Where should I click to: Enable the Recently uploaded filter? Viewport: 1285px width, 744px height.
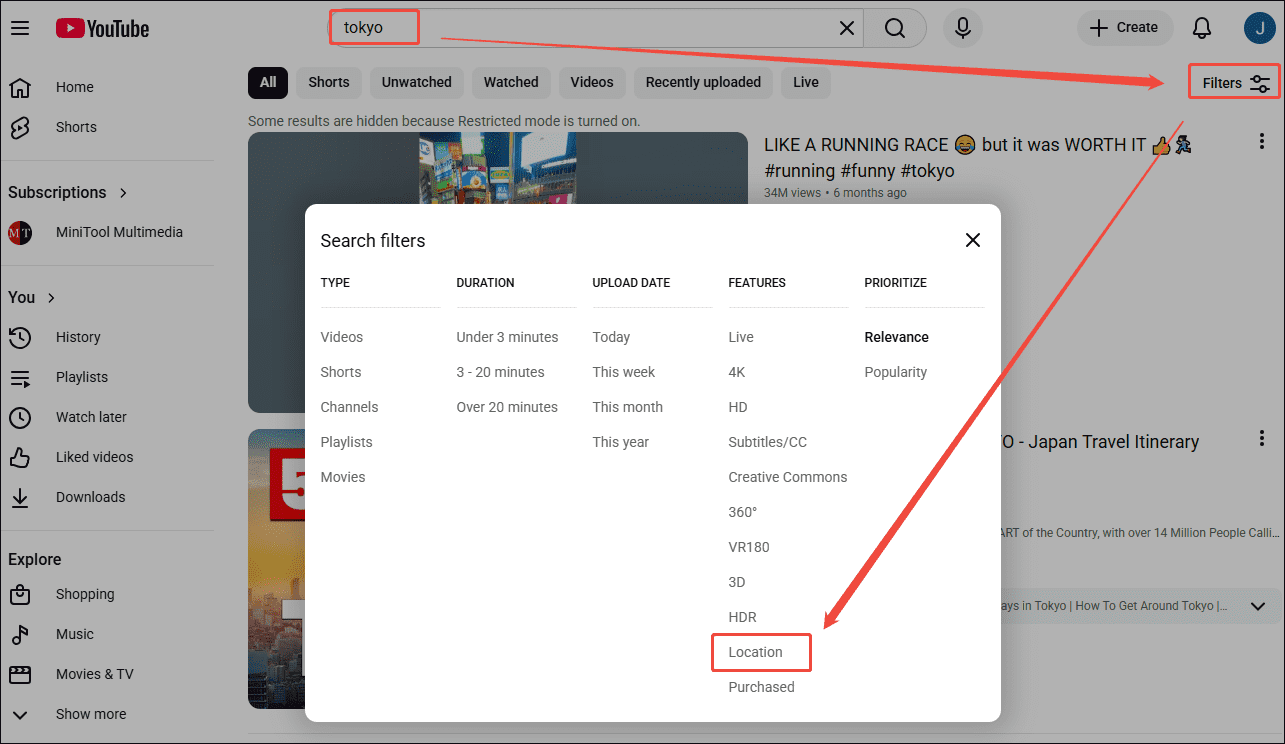703,82
